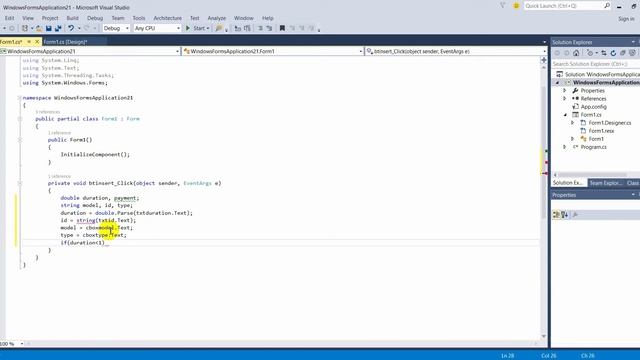This screenshot has width=640, height=360.
Task: Click the Collapse All icon in Solution Explorer
Action: 622,53
